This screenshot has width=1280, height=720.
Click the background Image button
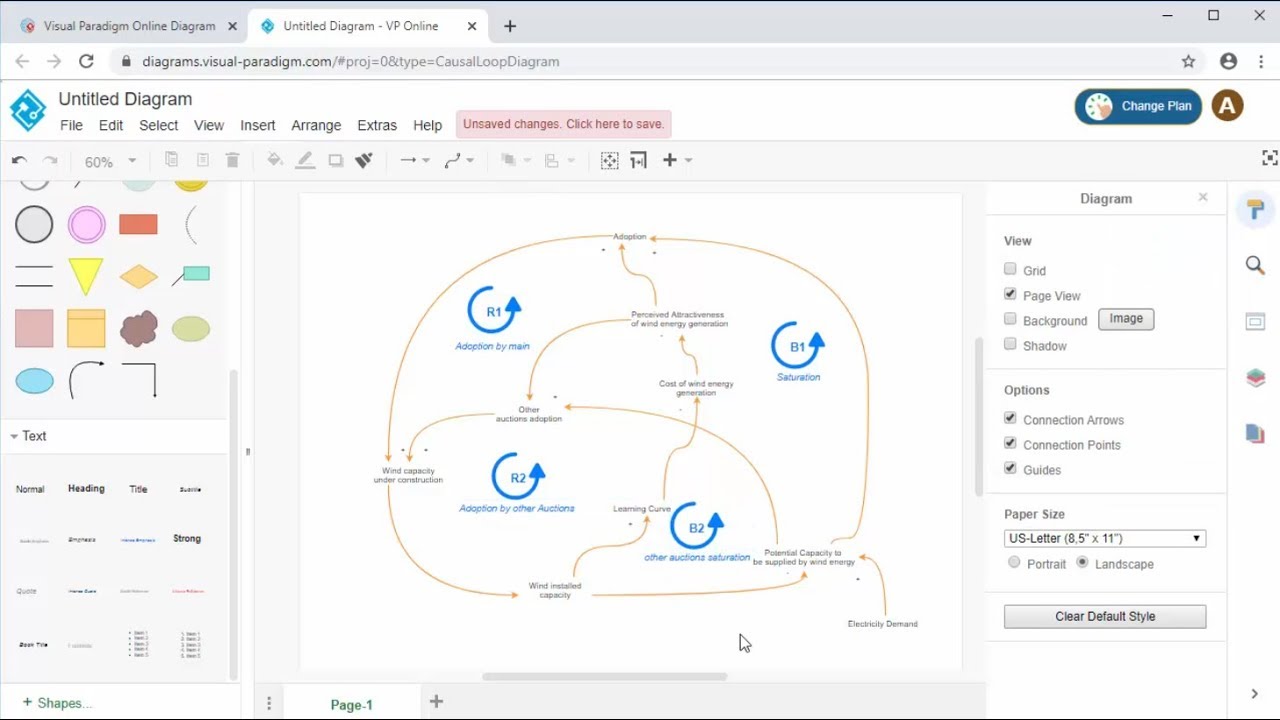pos(1126,319)
